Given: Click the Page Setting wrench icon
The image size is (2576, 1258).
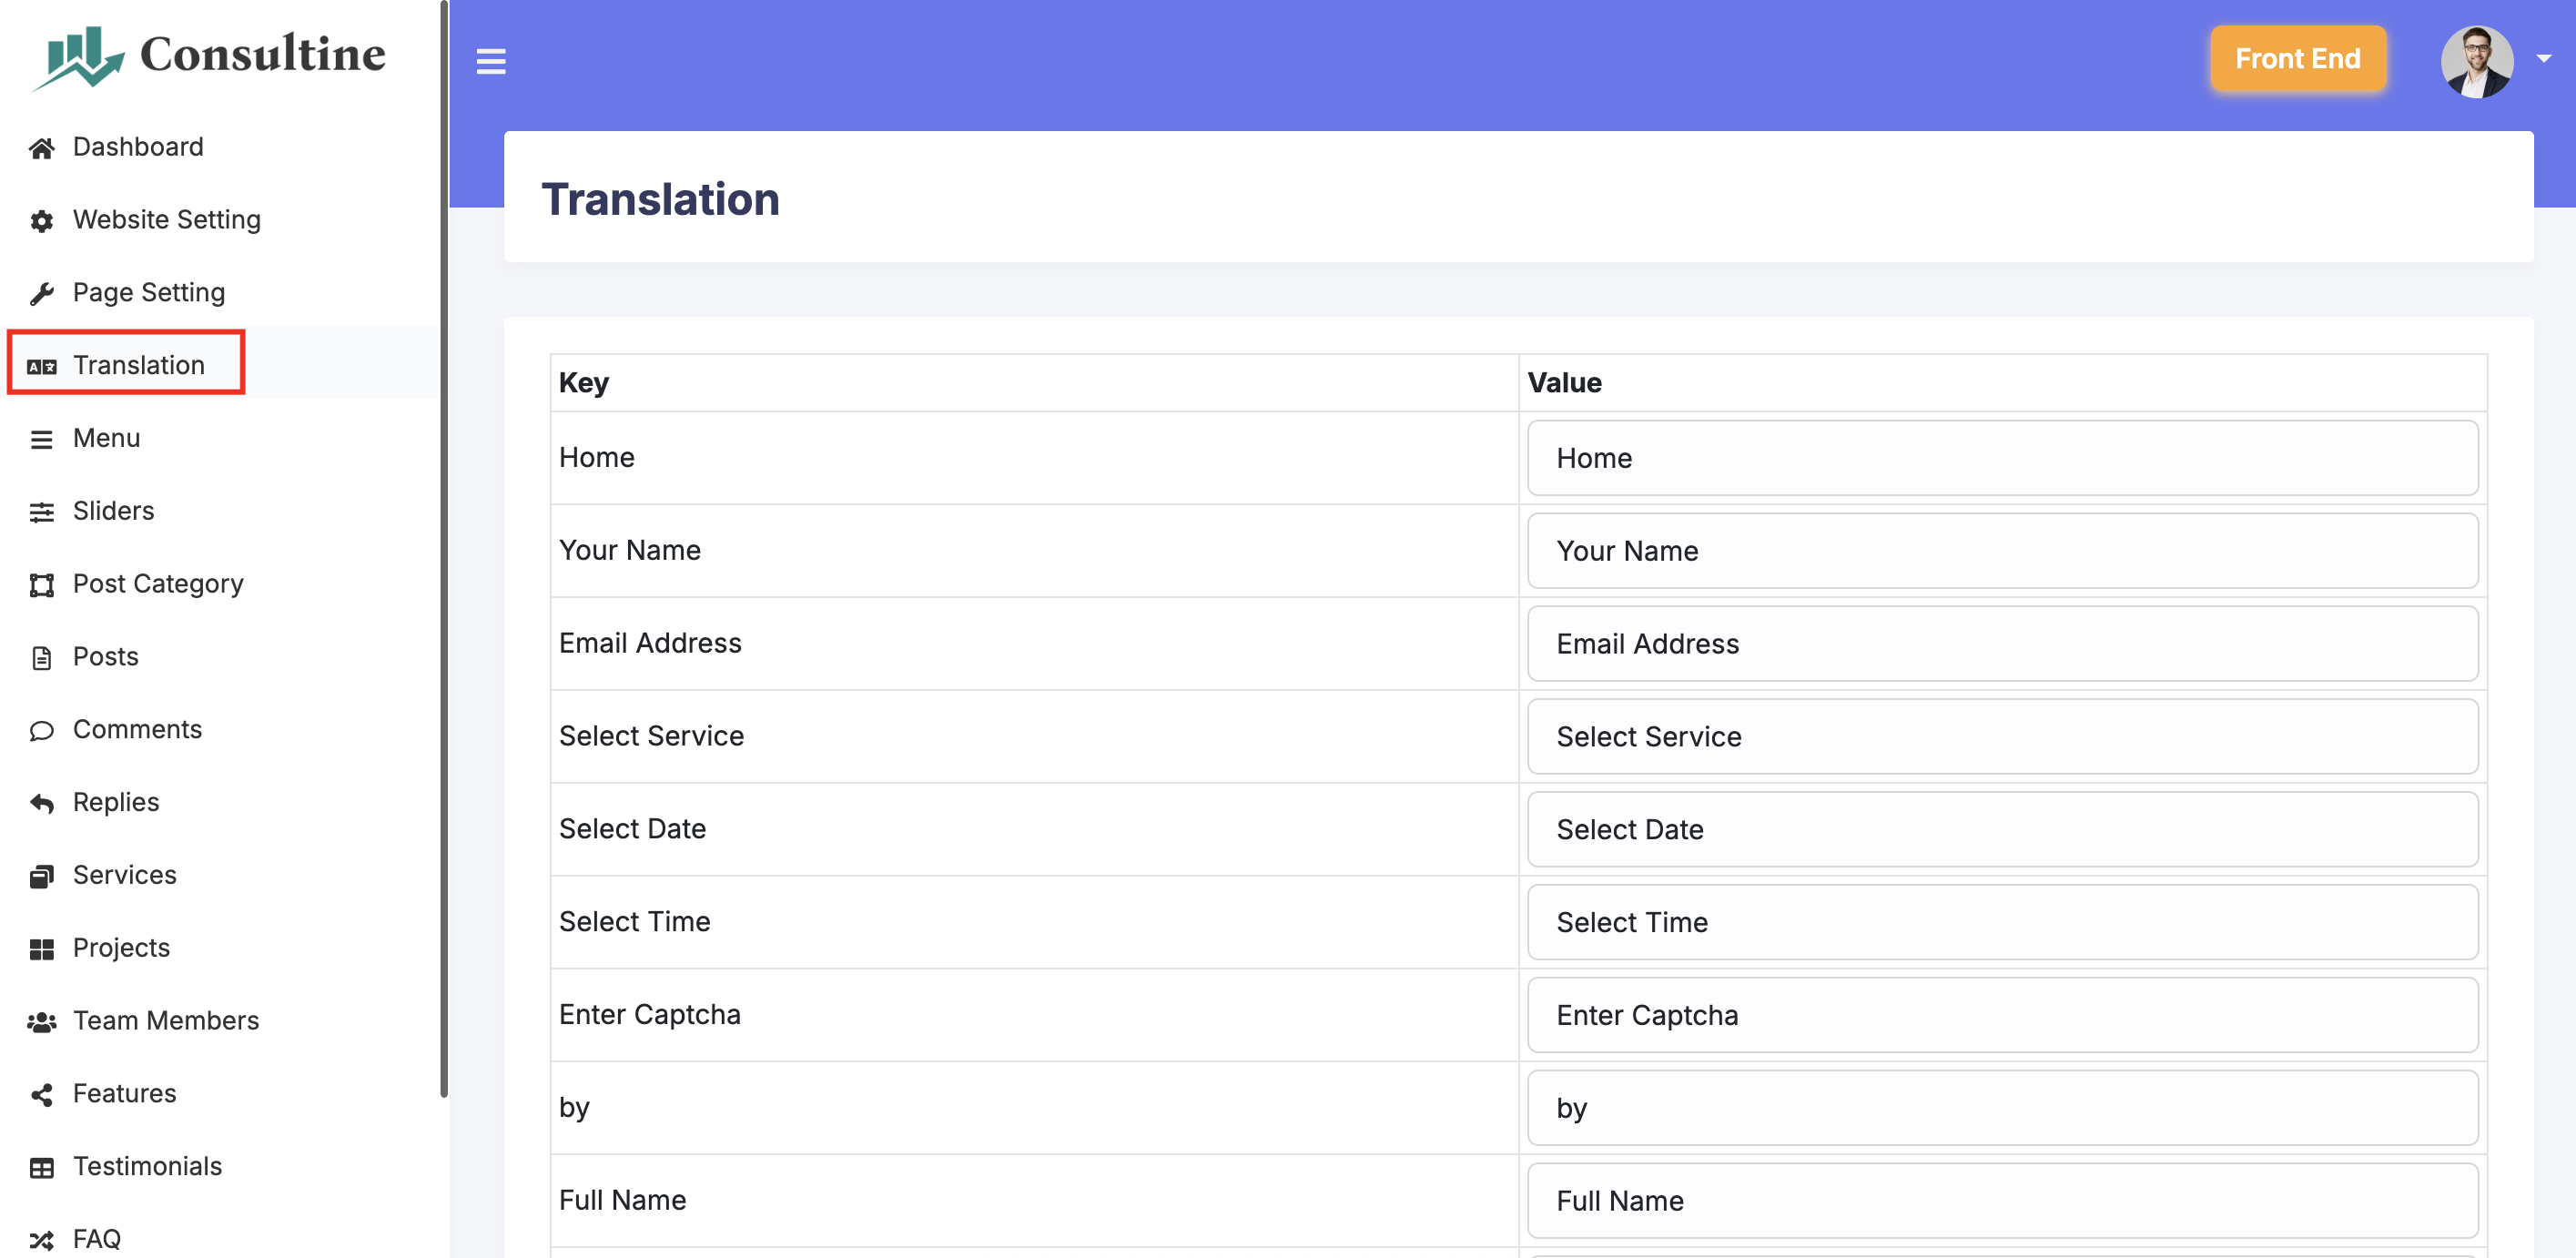Looking at the screenshot, I should tap(41, 294).
